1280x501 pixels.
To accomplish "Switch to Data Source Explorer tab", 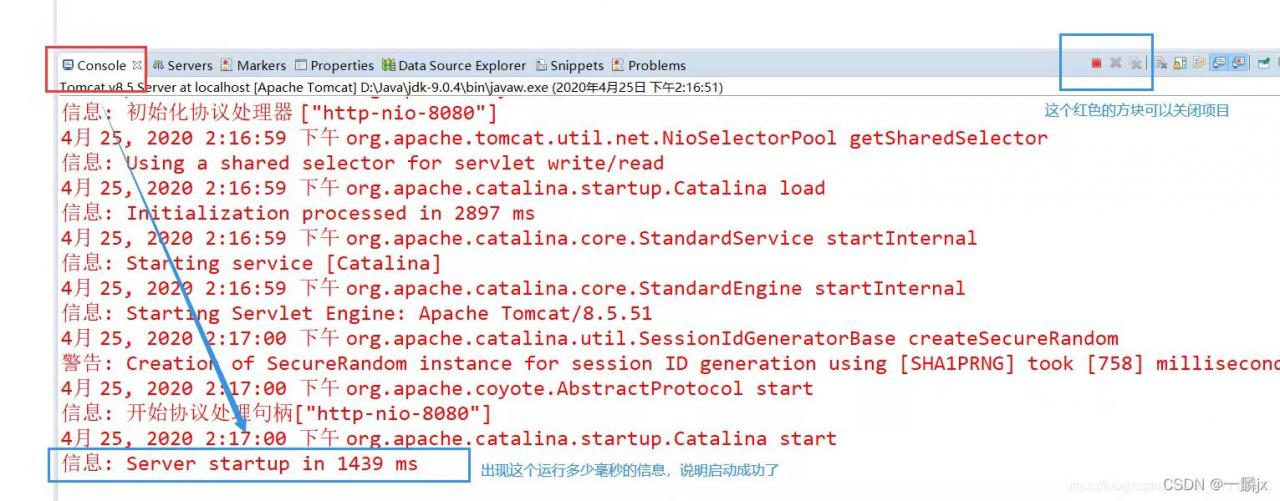I will 454,65.
